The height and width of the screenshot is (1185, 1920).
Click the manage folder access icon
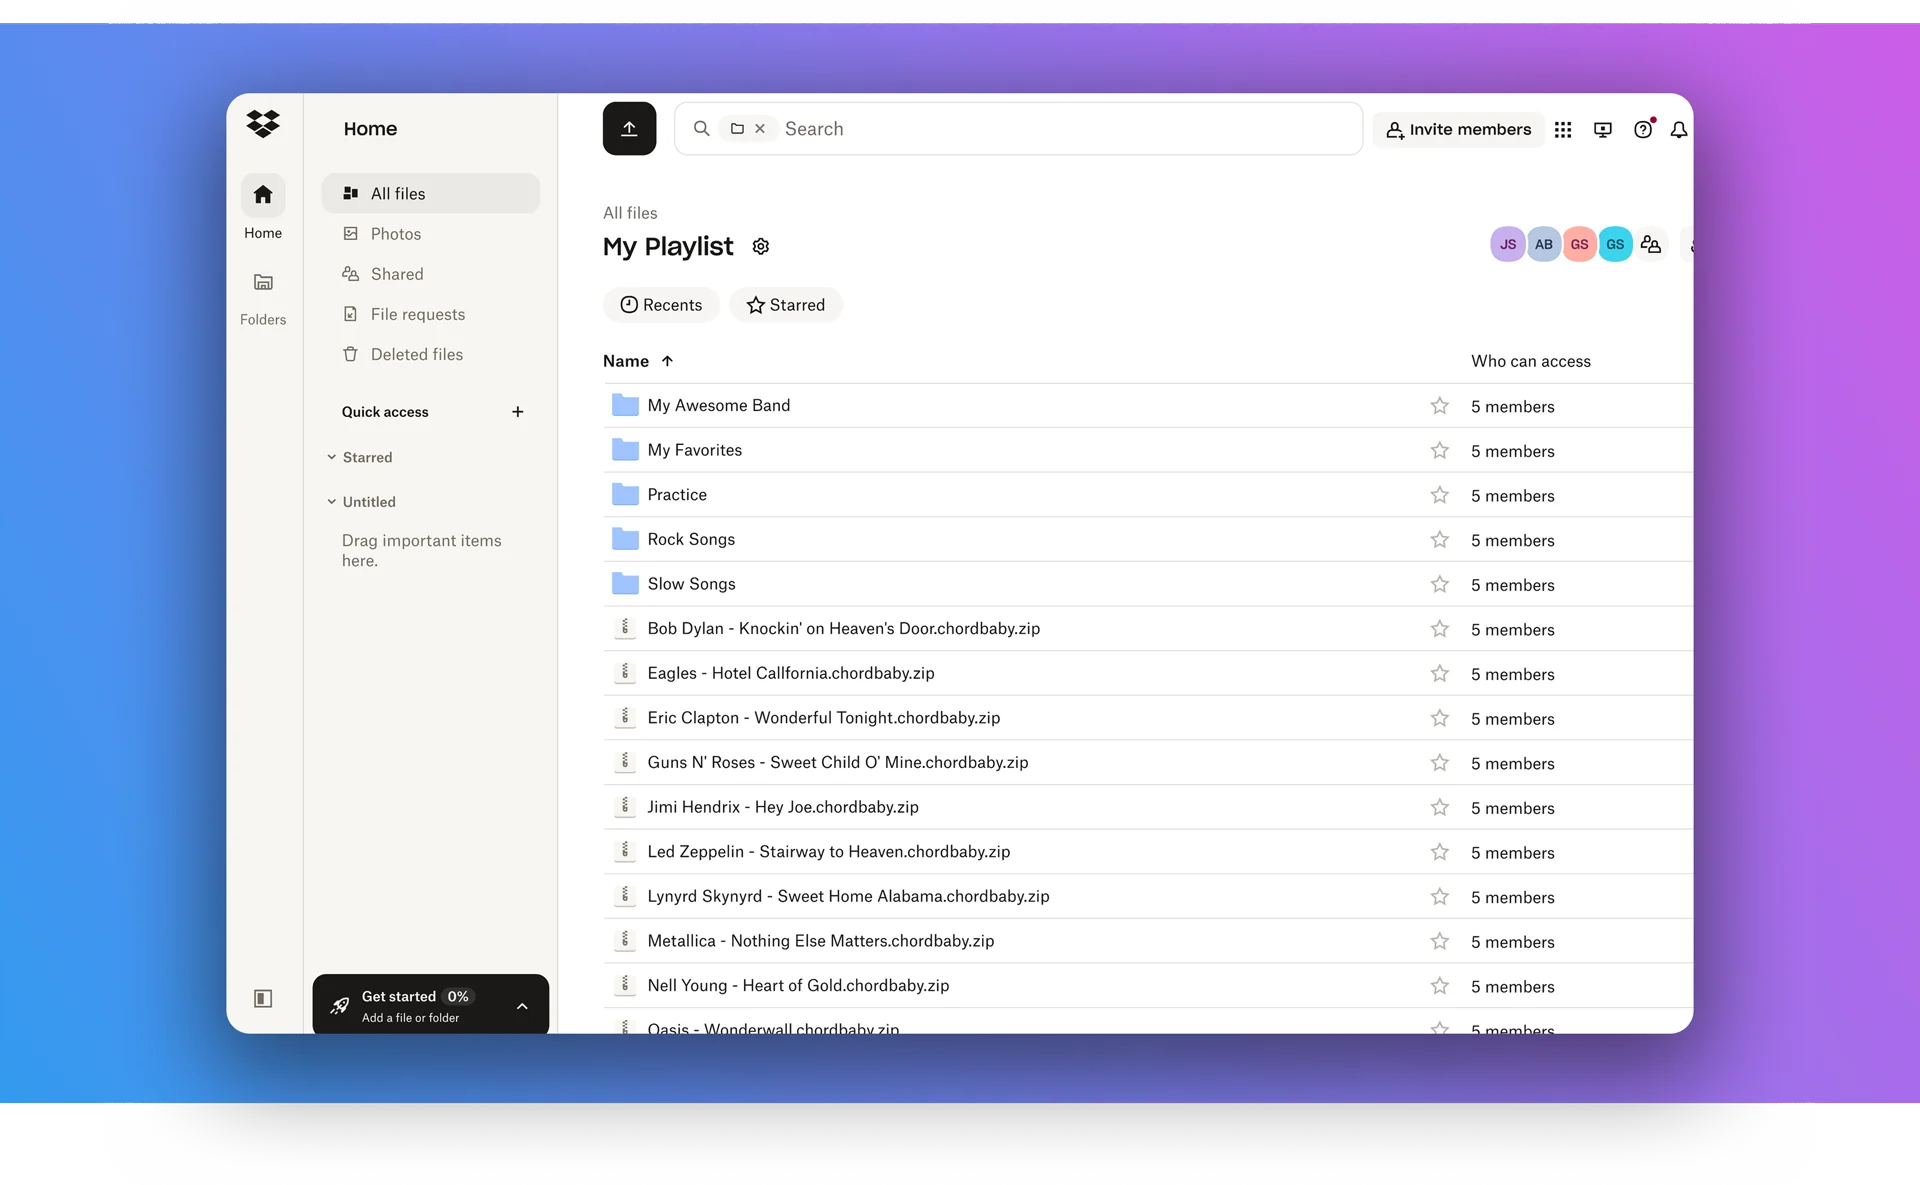click(1651, 244)
